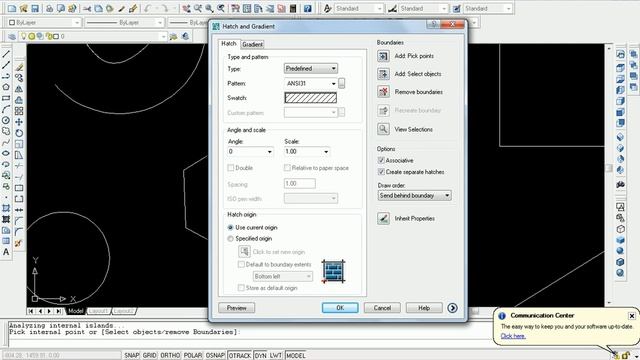Click the Inherit Properties brush icon
Viewport: 640px width, 360px height.
383,218
